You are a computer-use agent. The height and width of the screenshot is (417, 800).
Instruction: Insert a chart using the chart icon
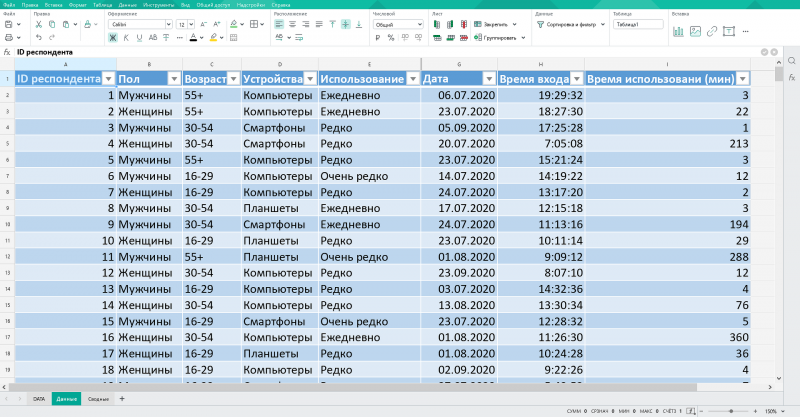(x=679, y=31)
